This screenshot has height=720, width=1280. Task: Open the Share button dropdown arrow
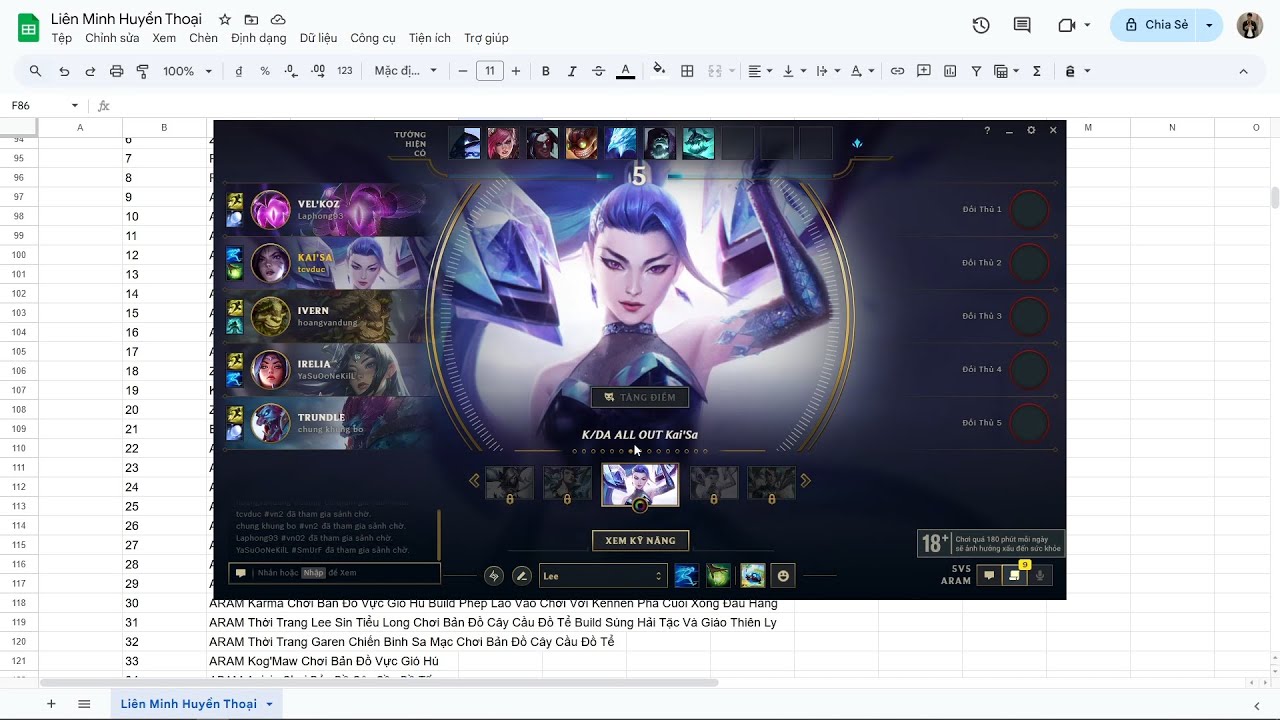1210,25
